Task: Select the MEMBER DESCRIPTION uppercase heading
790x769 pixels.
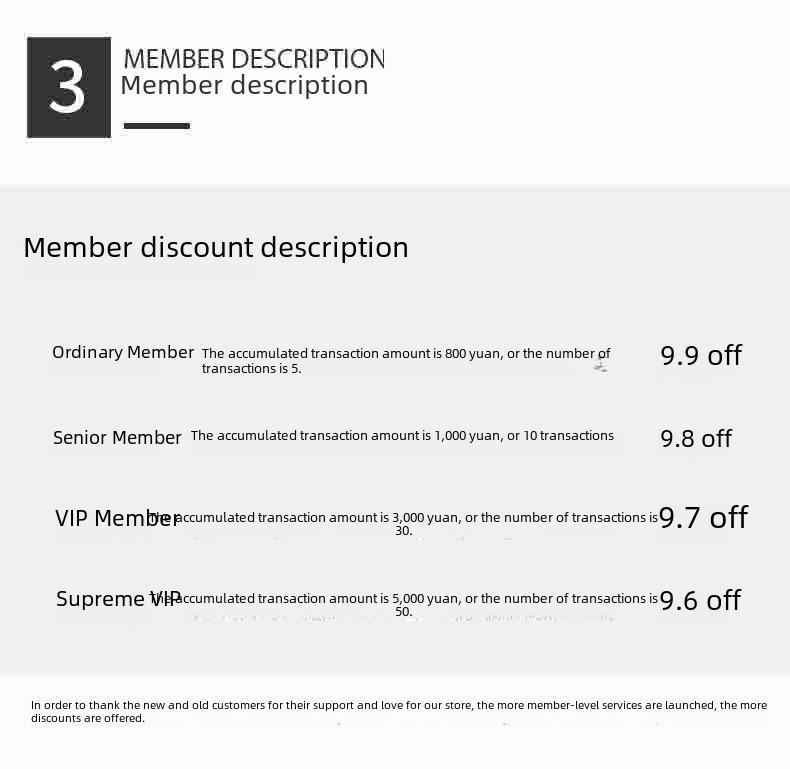Action: coord(254,58)
